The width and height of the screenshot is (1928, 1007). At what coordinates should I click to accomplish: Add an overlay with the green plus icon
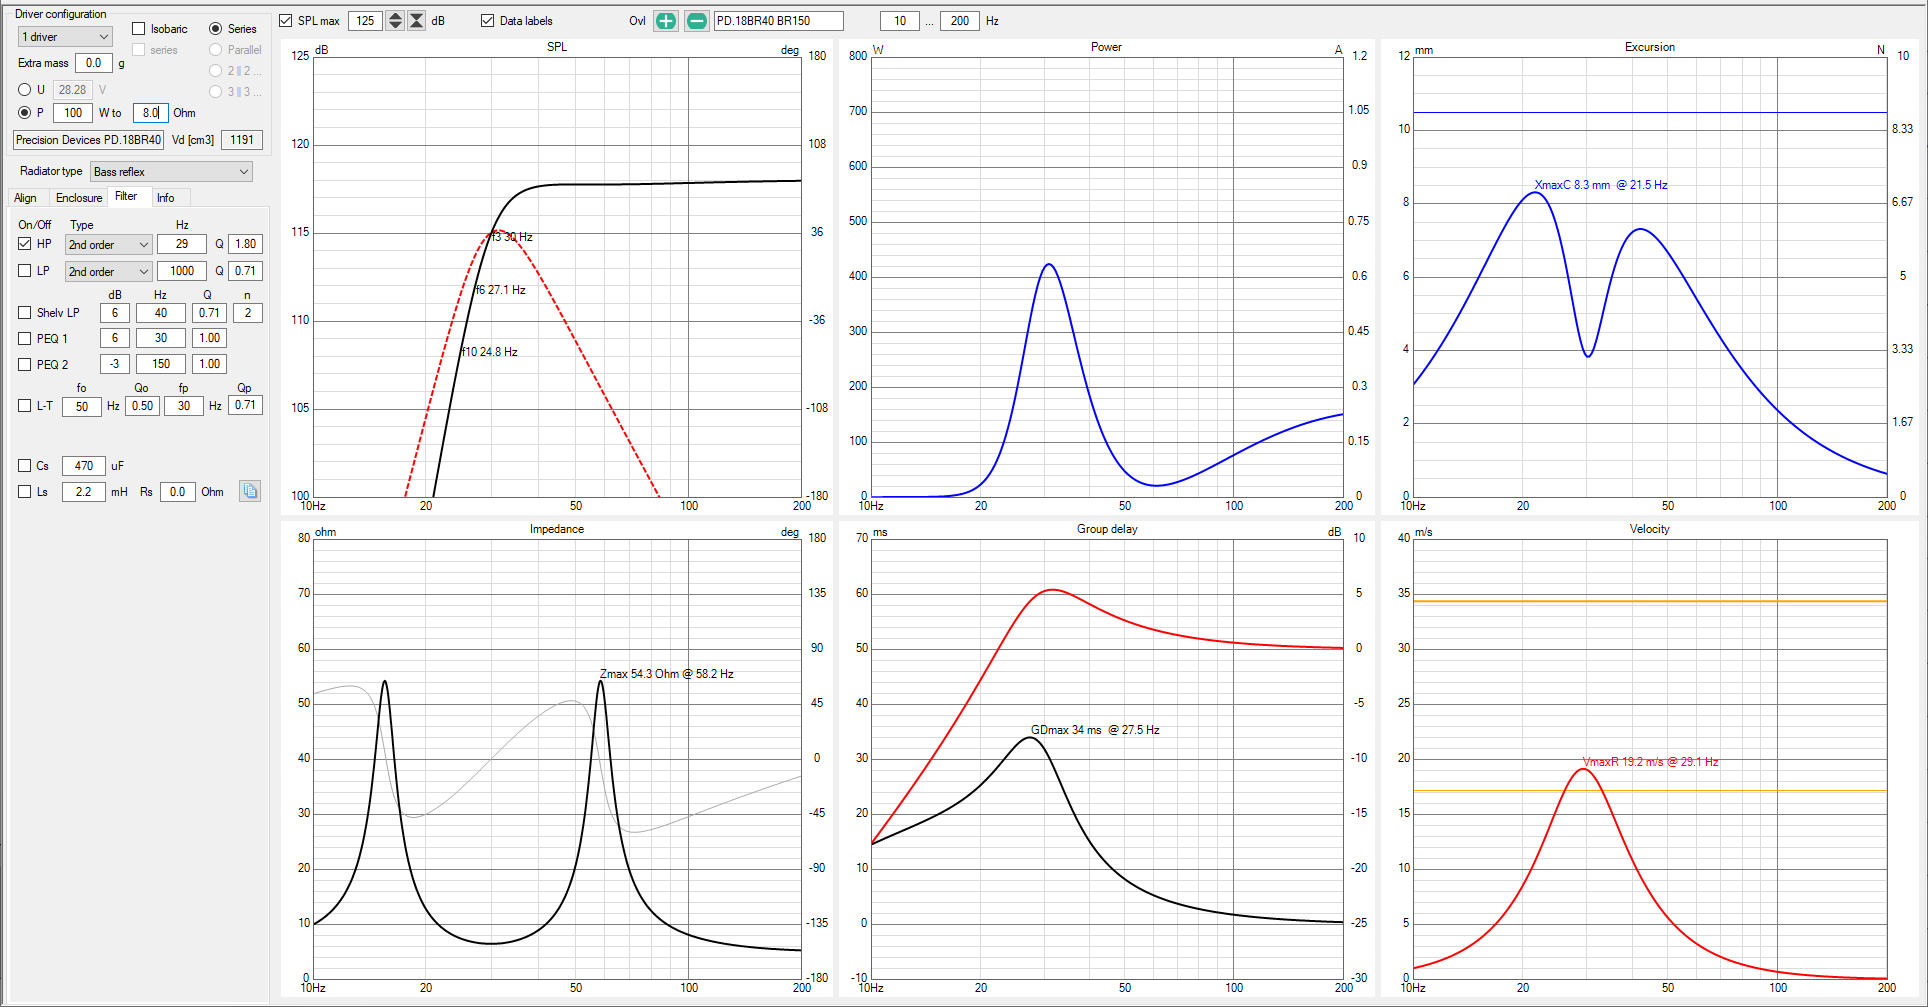pyautogui.click(x=666, y=21)
